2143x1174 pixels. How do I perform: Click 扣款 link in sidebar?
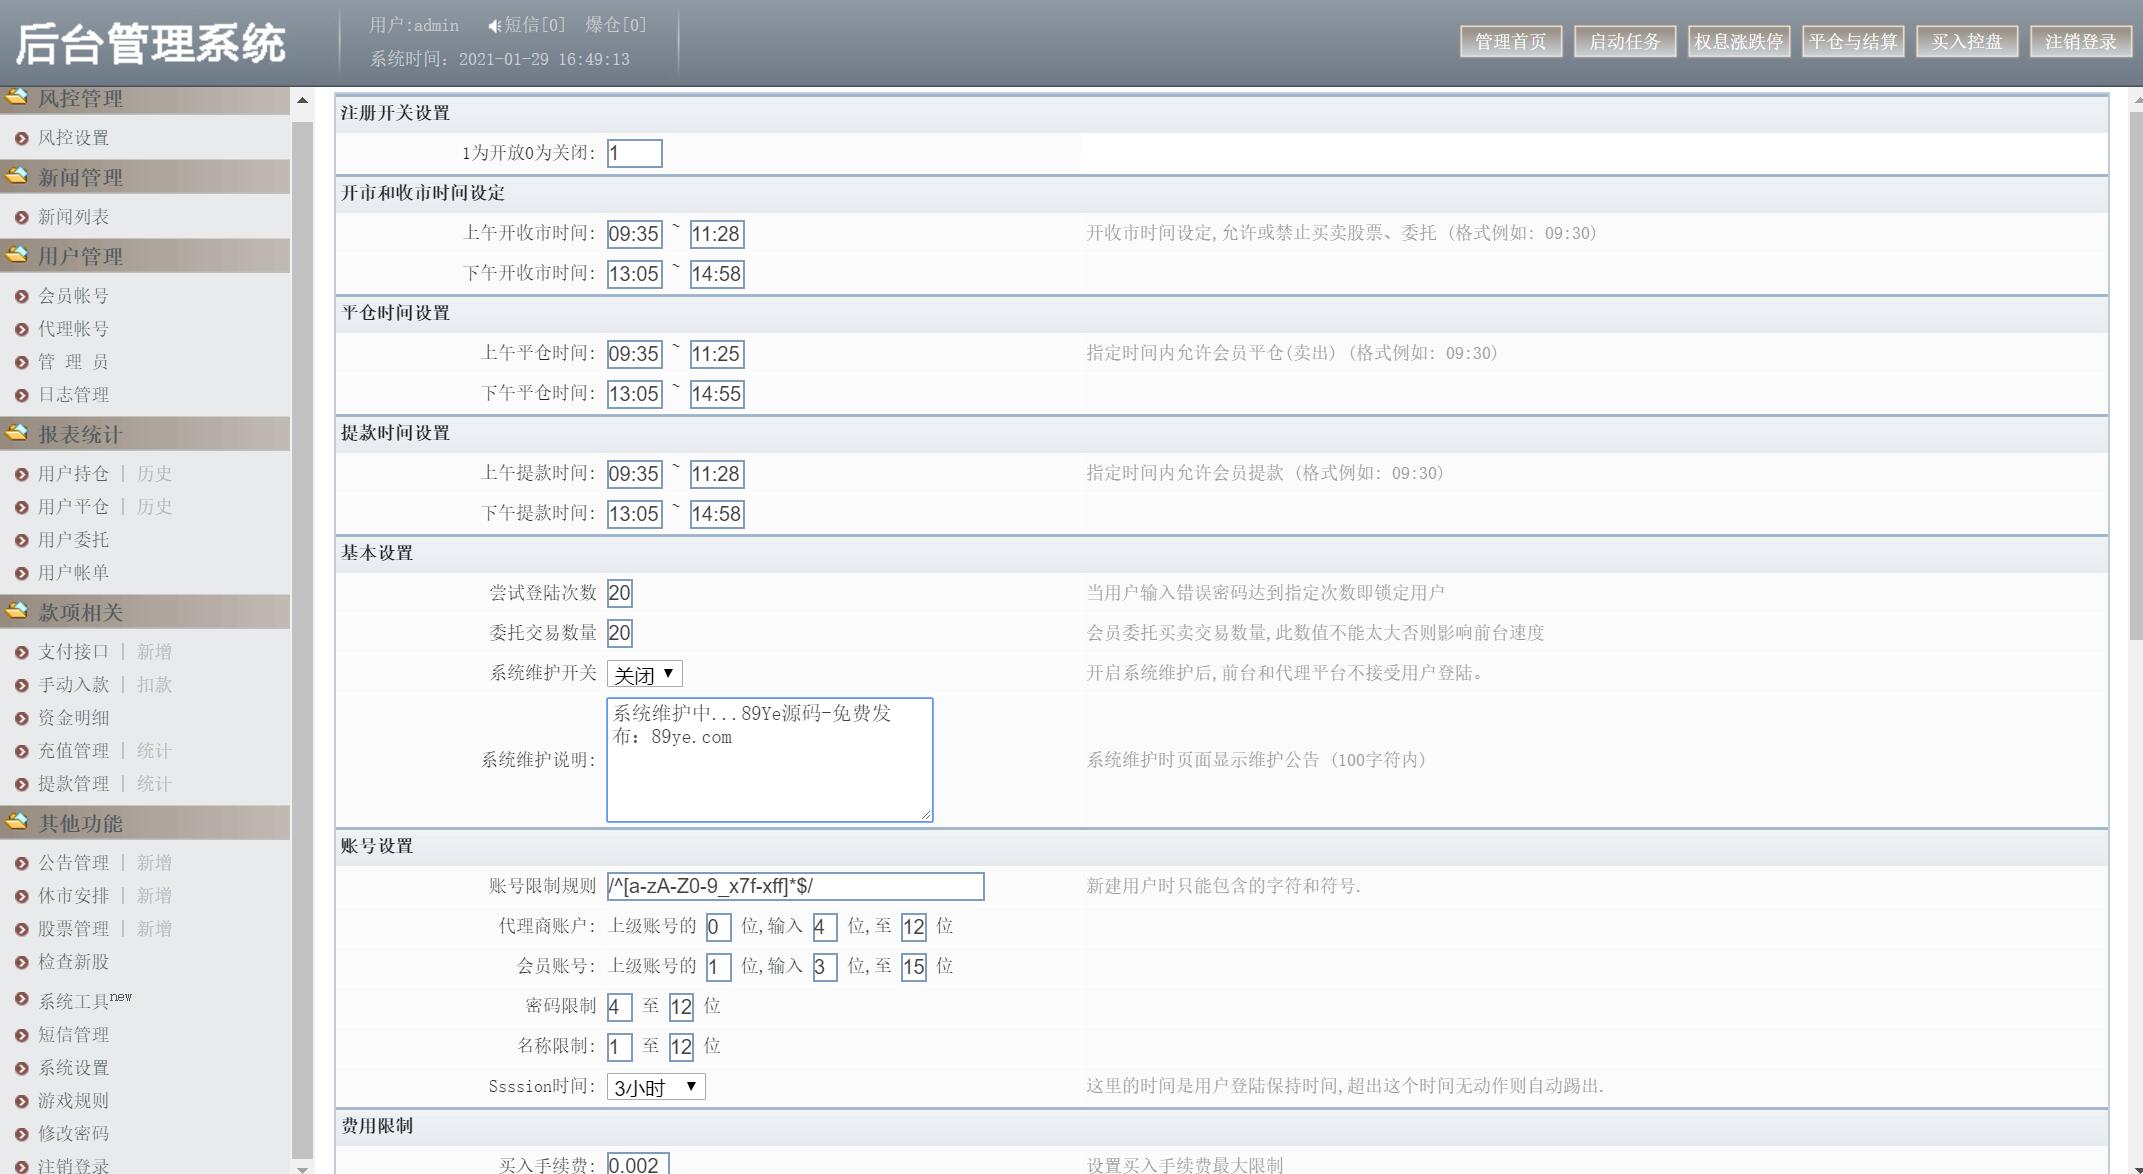pos(154,685)
